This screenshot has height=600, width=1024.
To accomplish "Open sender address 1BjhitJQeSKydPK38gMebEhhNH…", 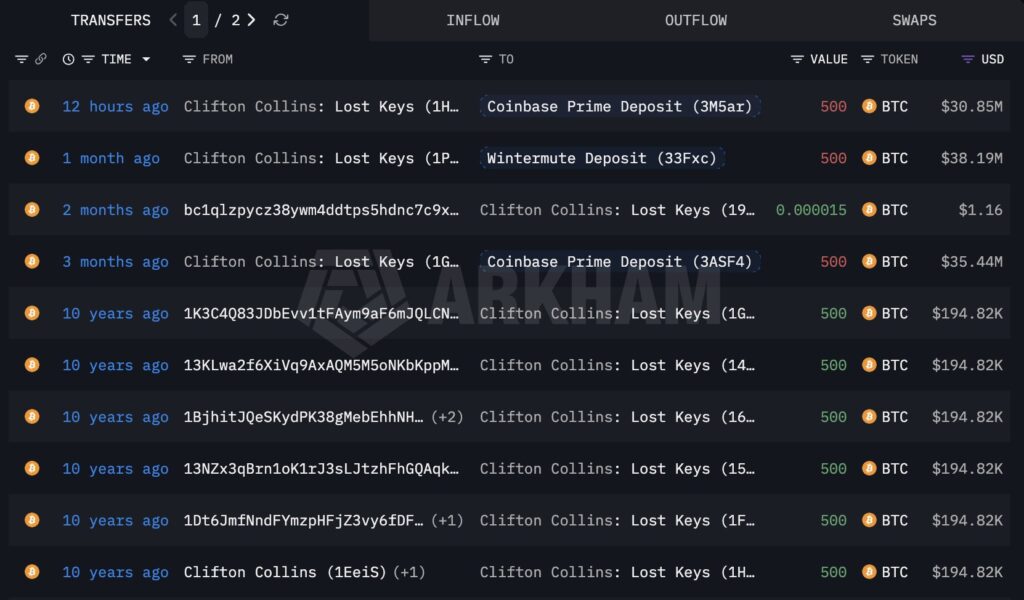I will [304, 417].
